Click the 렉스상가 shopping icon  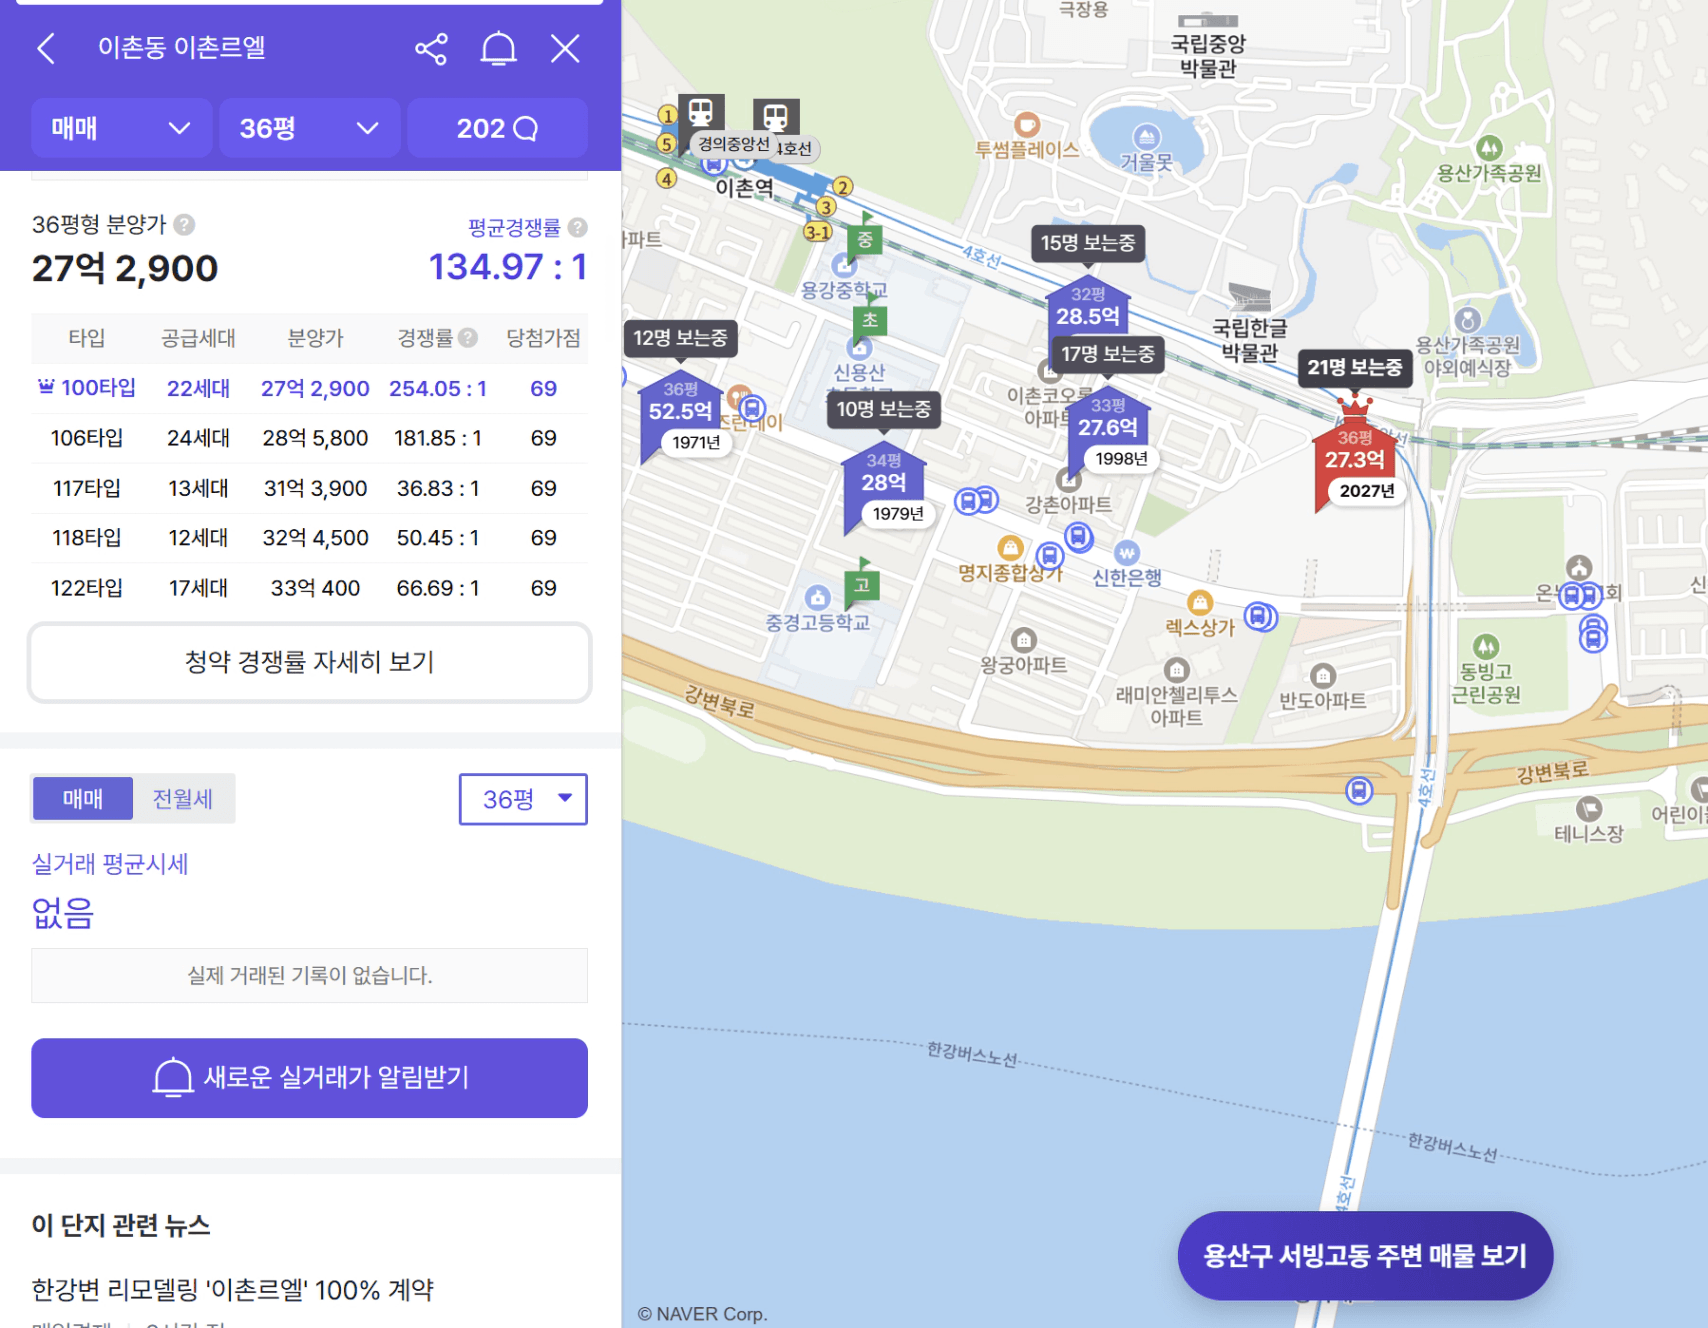click(x=1200, y=603)
